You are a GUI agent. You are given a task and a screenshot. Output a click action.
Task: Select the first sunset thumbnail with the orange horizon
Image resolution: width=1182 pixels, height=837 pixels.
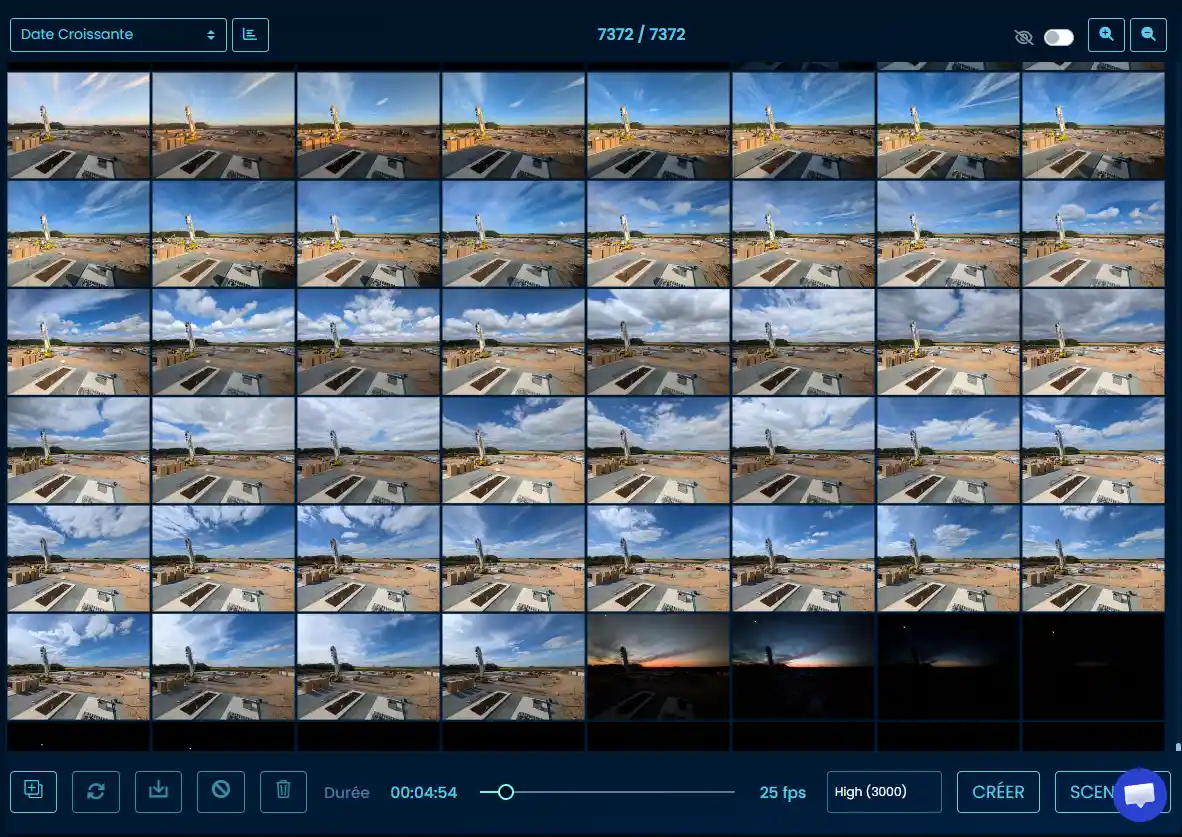[658, 667]
